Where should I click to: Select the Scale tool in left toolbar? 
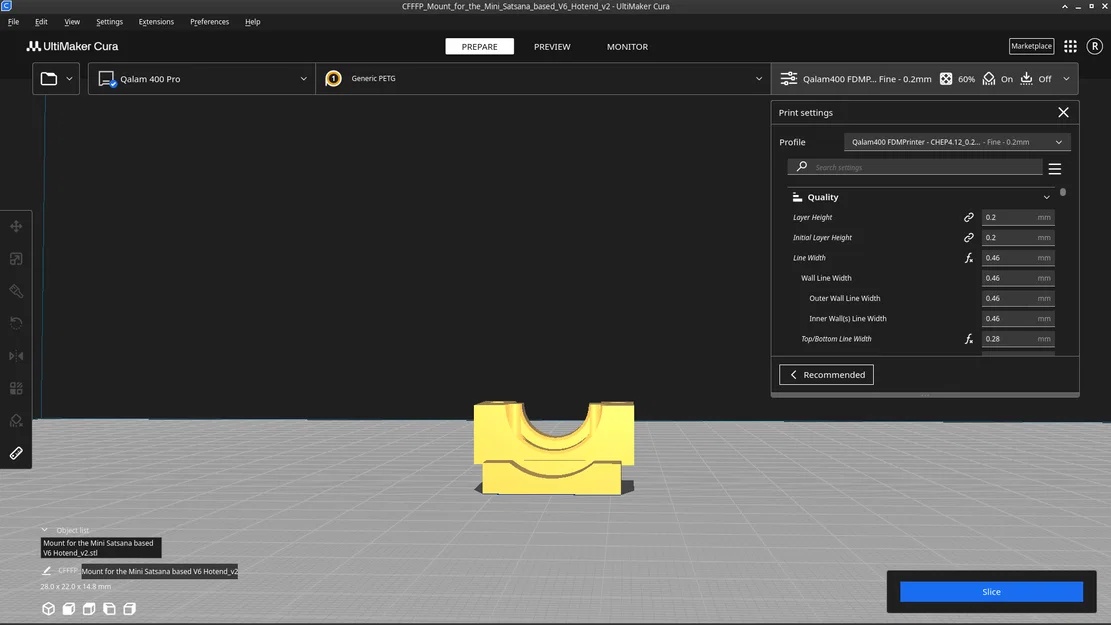click(16, 259)
